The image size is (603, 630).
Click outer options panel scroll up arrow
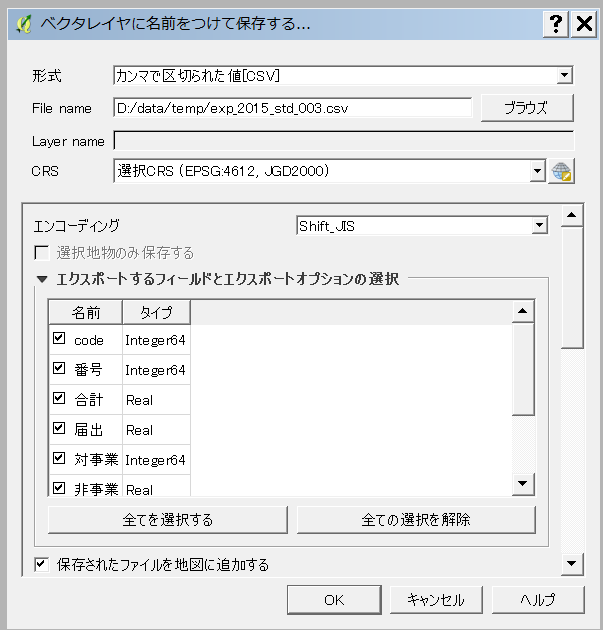[572, 216]
